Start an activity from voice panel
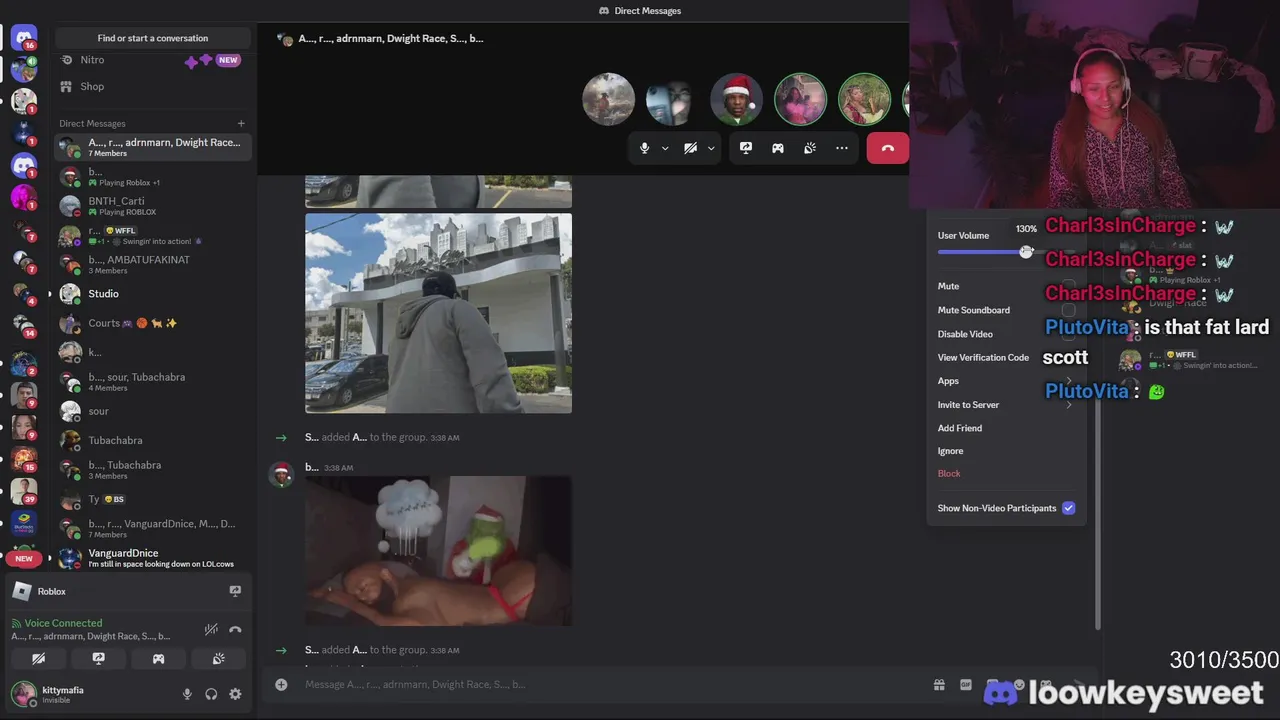The width and height of the screenshot is (1280, 720). (x=158, y=659)
